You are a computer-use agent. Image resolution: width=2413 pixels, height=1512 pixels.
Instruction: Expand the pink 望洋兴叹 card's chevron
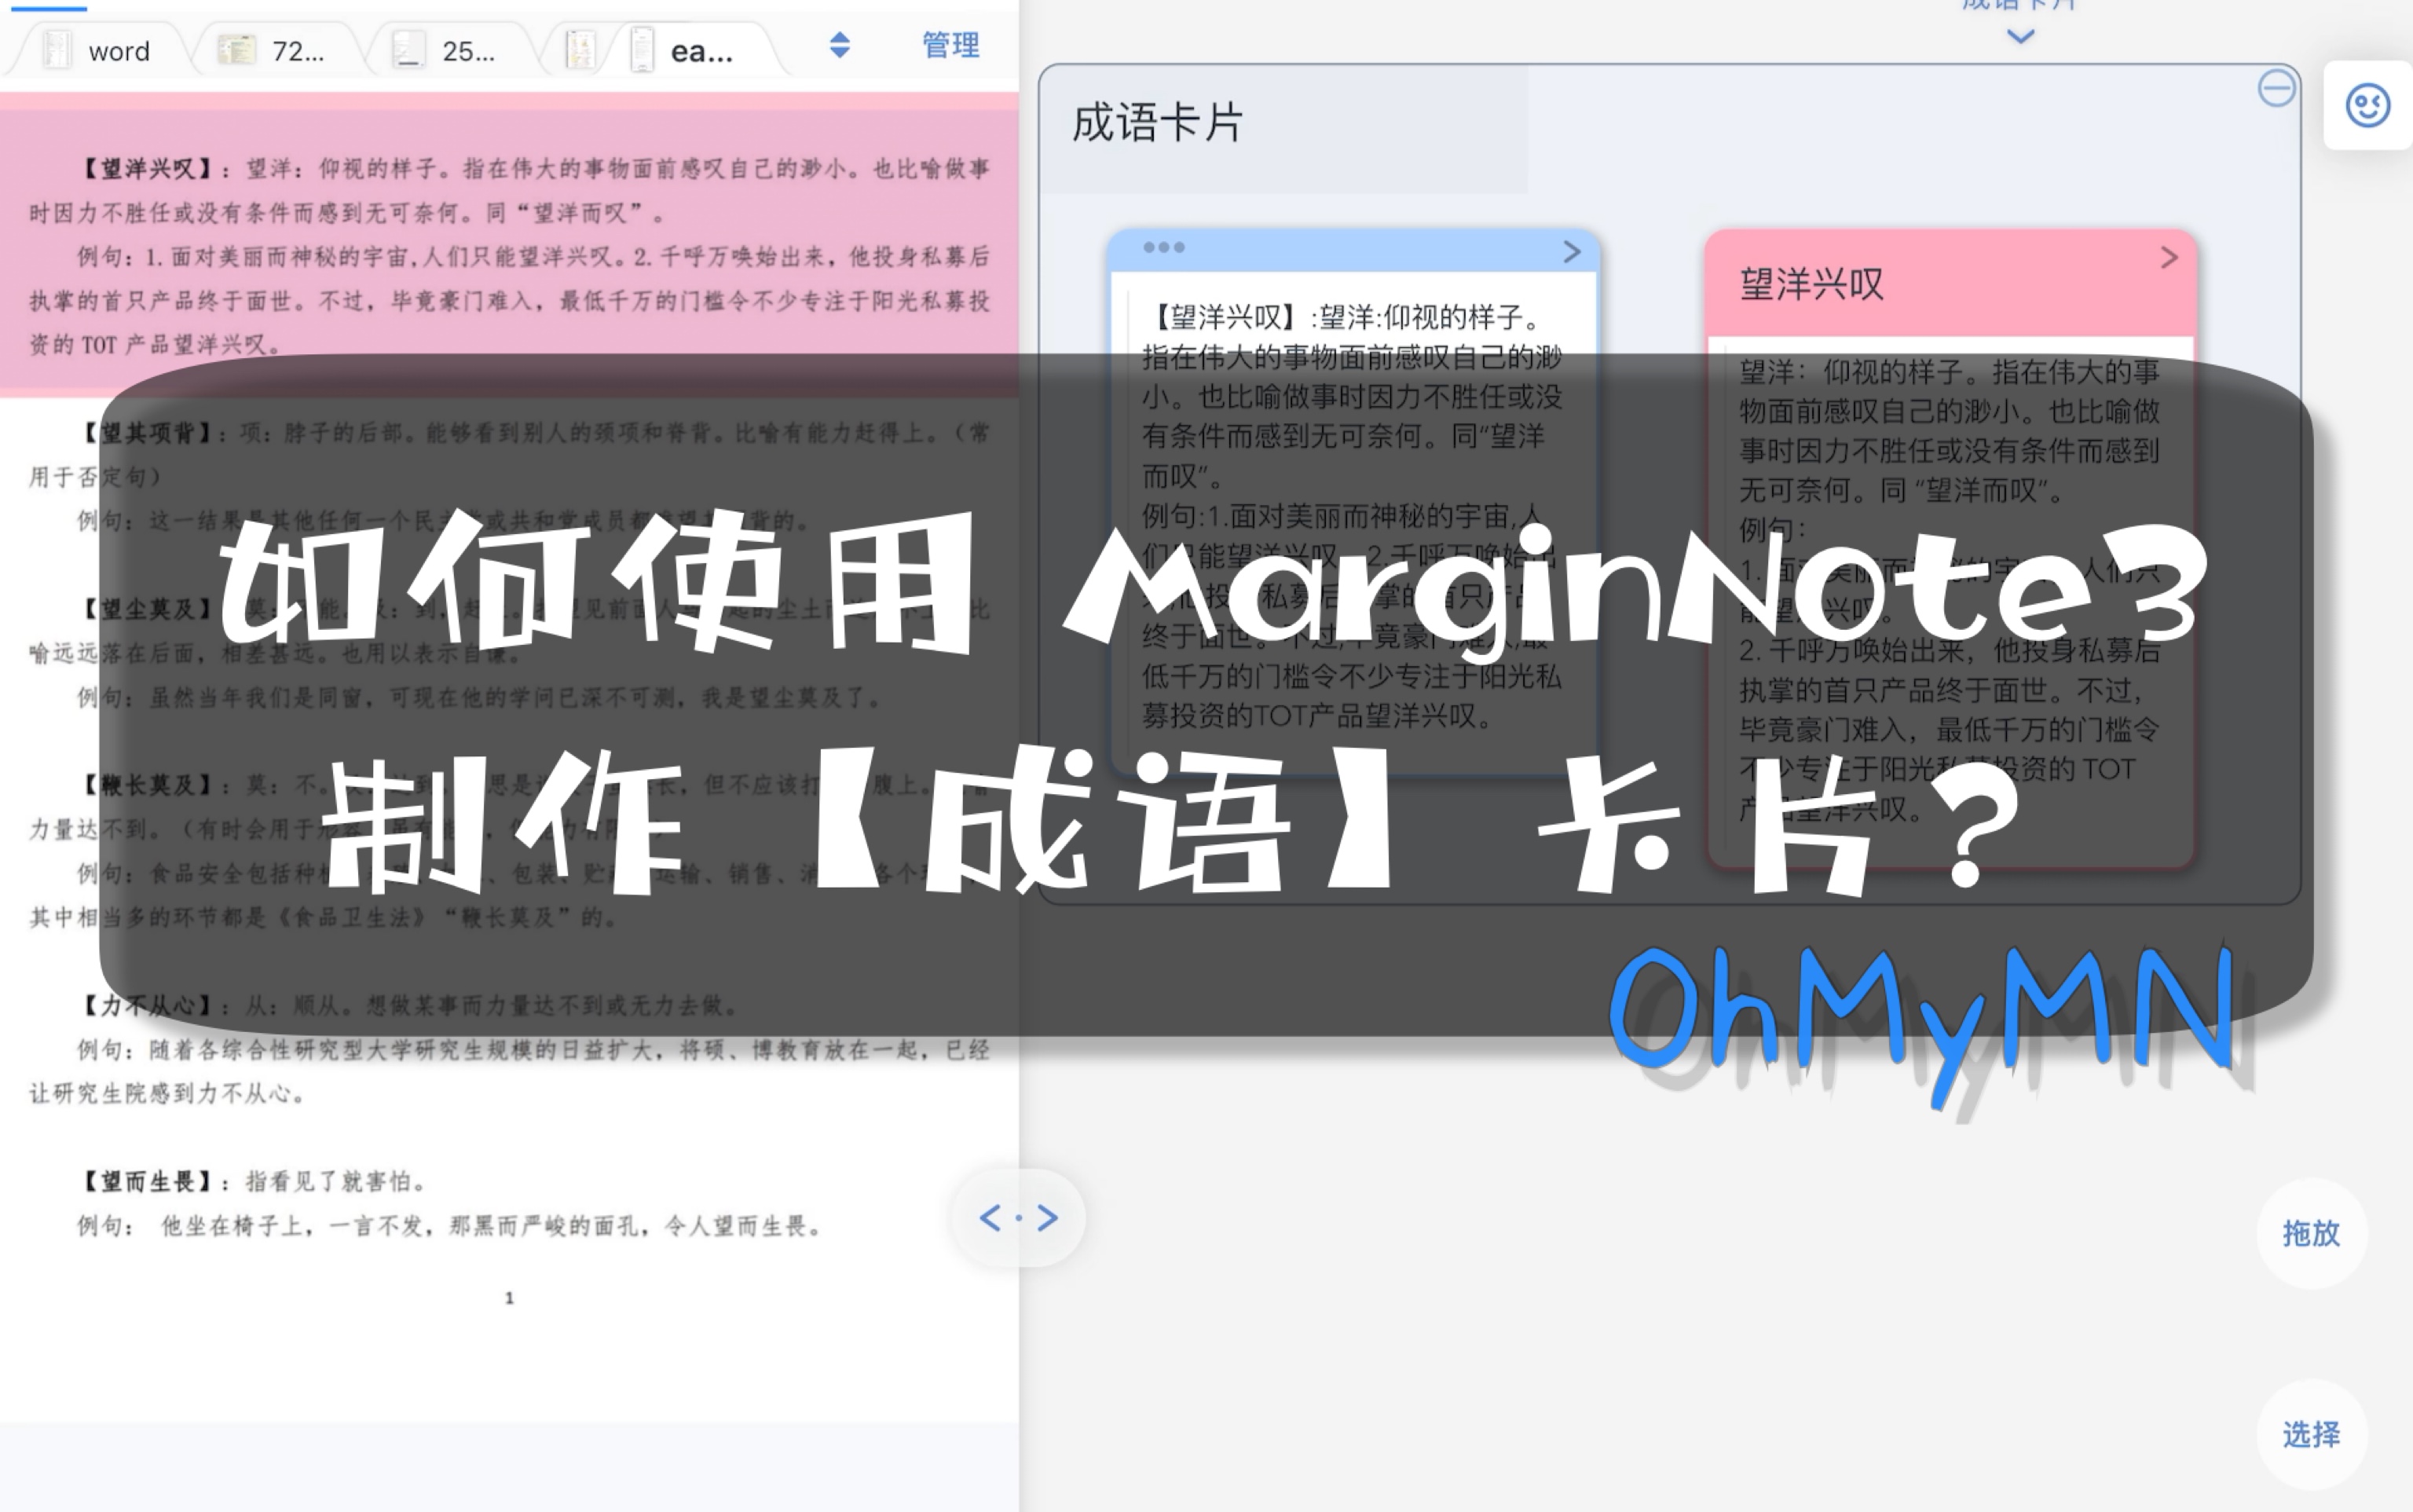tap(2168, 258)
